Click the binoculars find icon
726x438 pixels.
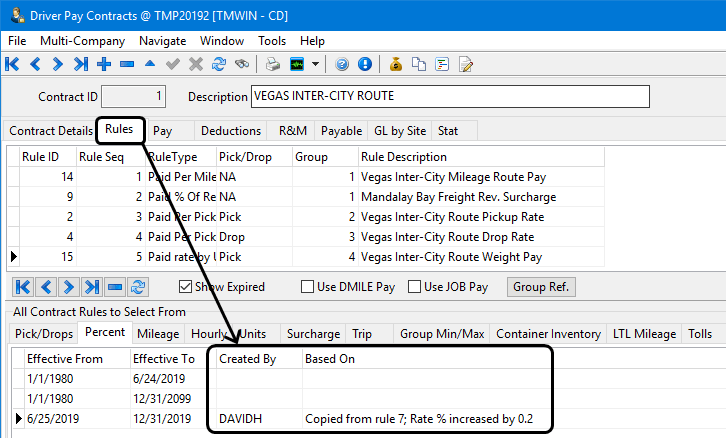(x=241, y=64)
